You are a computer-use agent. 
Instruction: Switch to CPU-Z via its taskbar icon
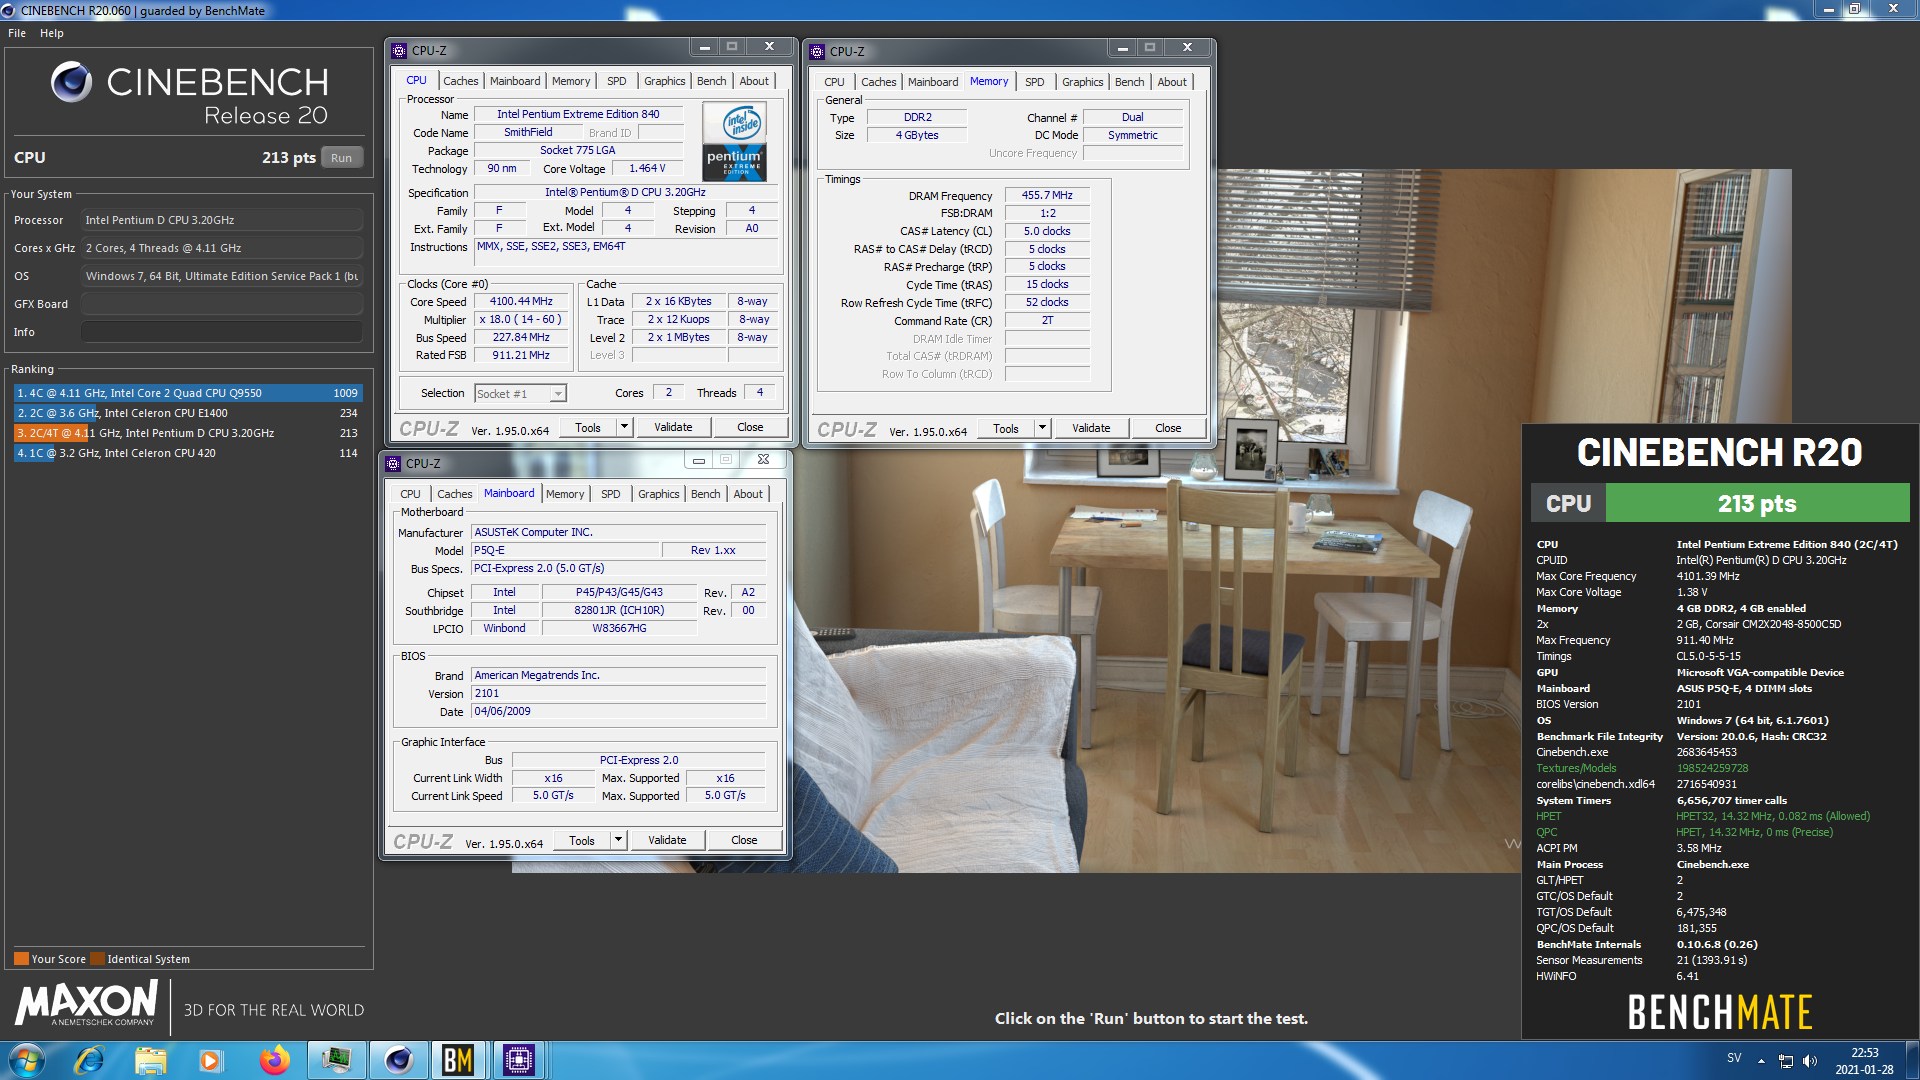pyautogui.click(x=518, y=1060)
